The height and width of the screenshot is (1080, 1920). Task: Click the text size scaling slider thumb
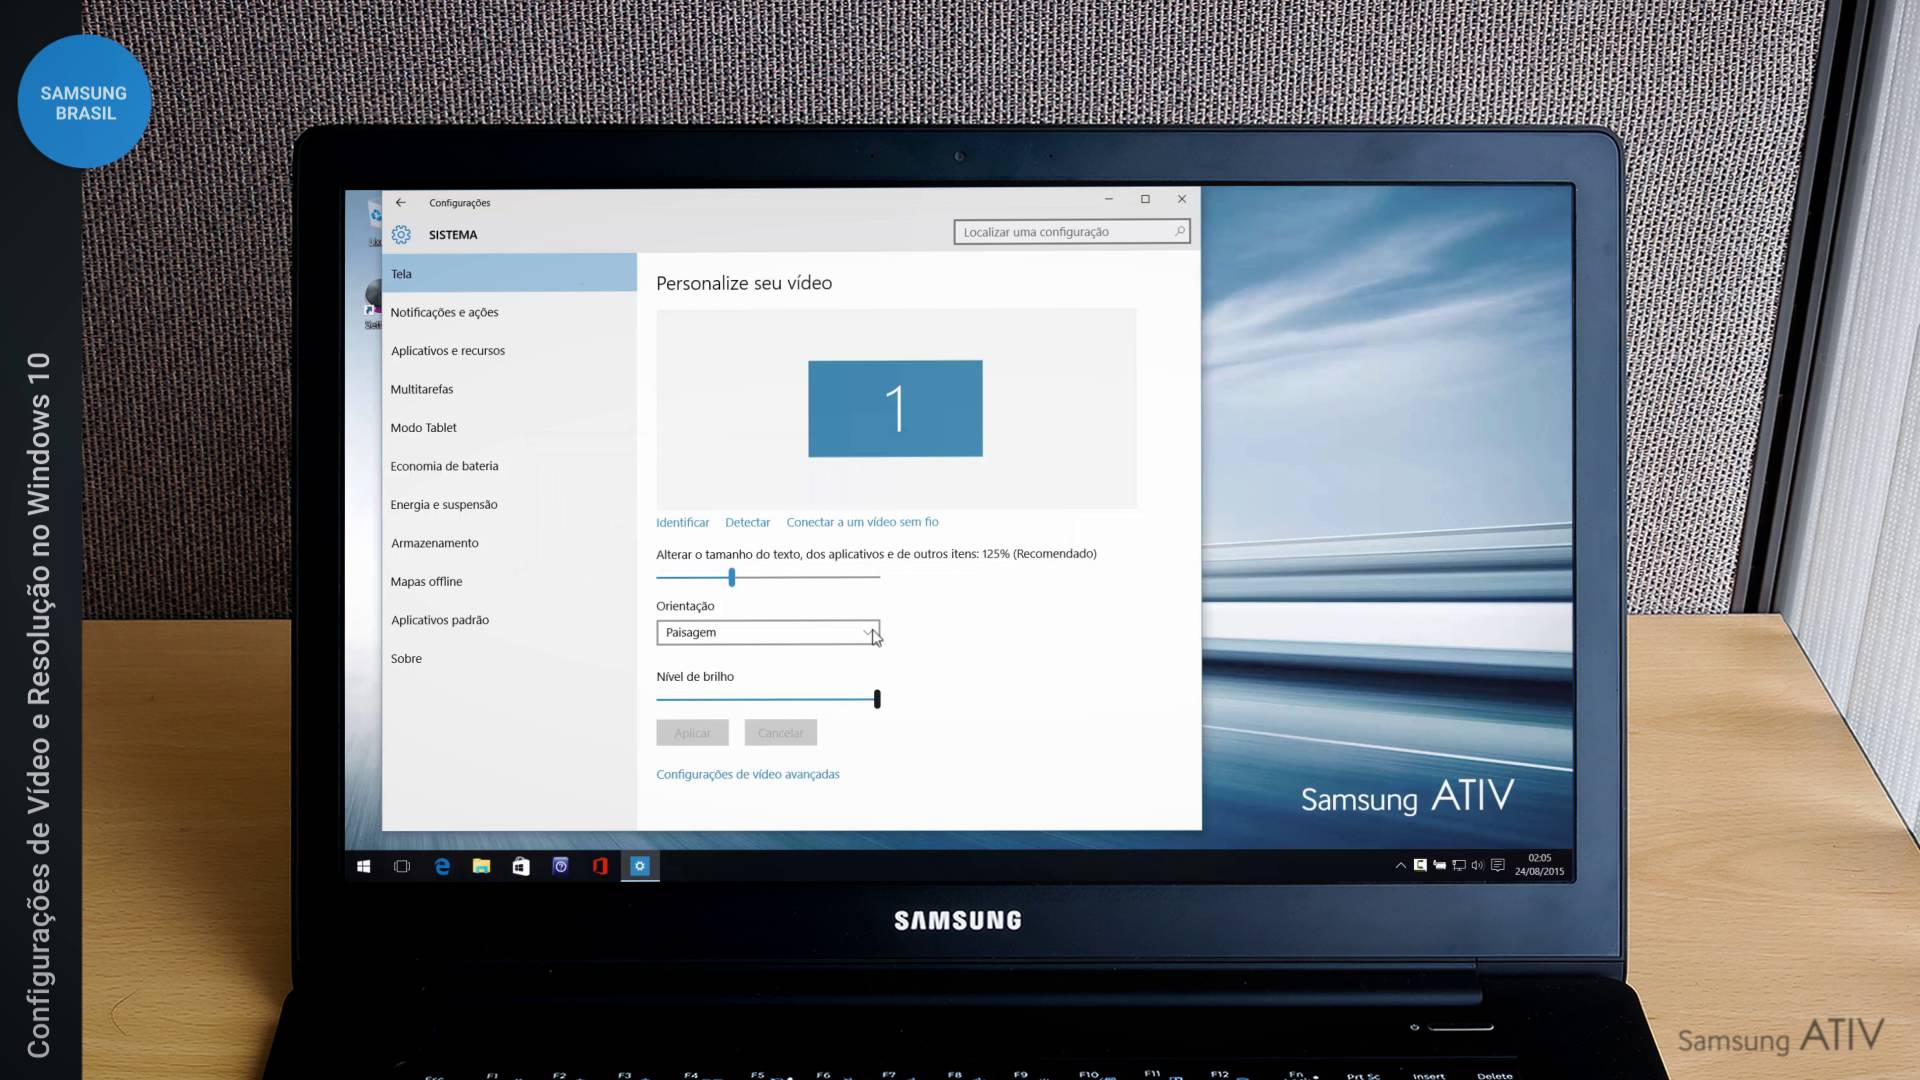(x=732, y=577)
